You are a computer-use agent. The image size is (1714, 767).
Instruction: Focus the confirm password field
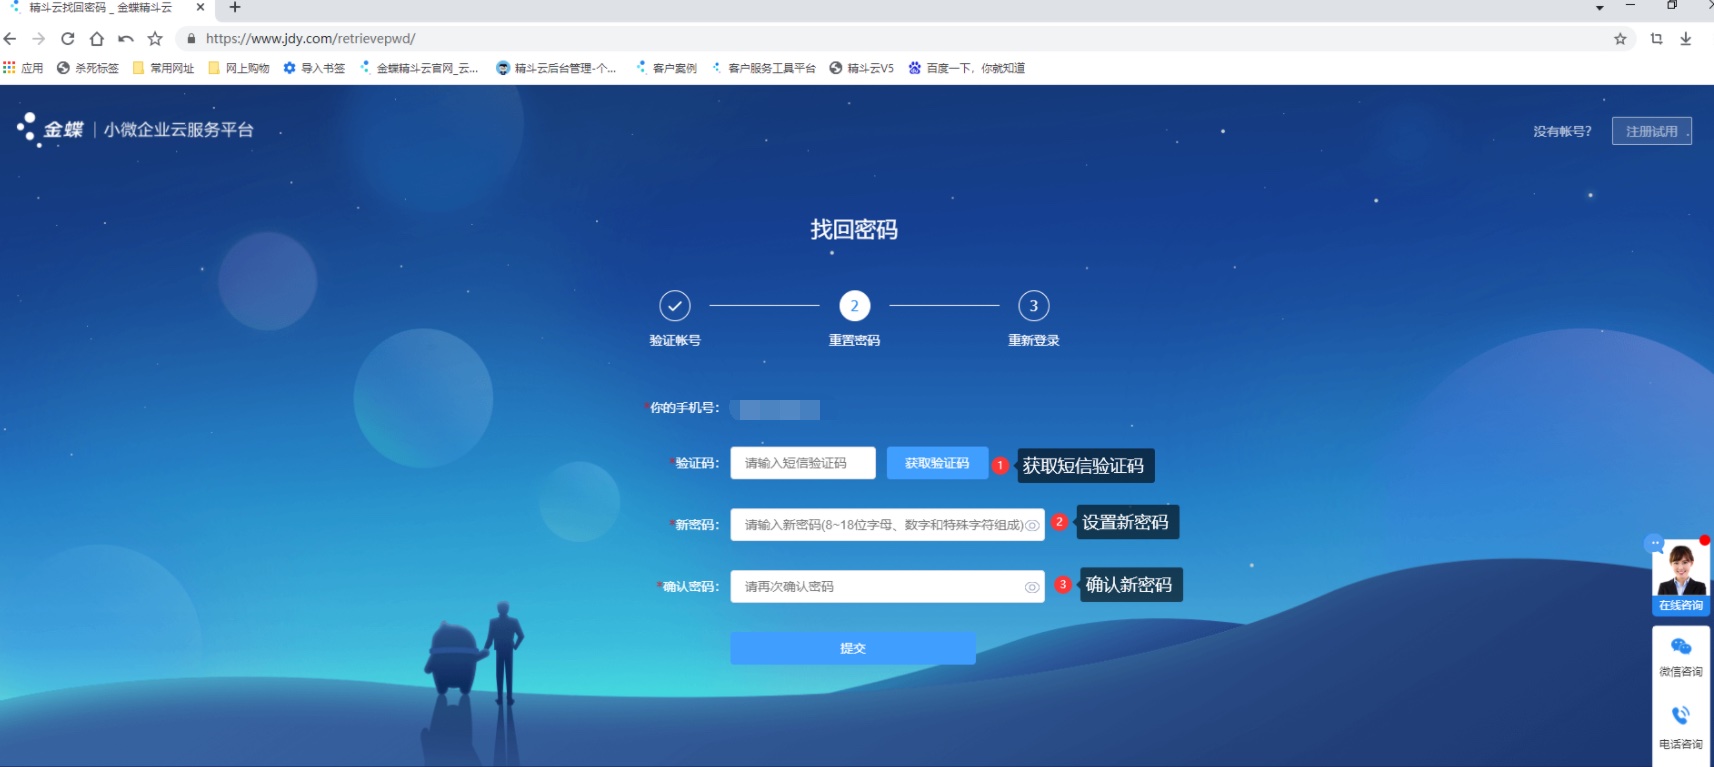pyautogui.click(x=887, y=587)
